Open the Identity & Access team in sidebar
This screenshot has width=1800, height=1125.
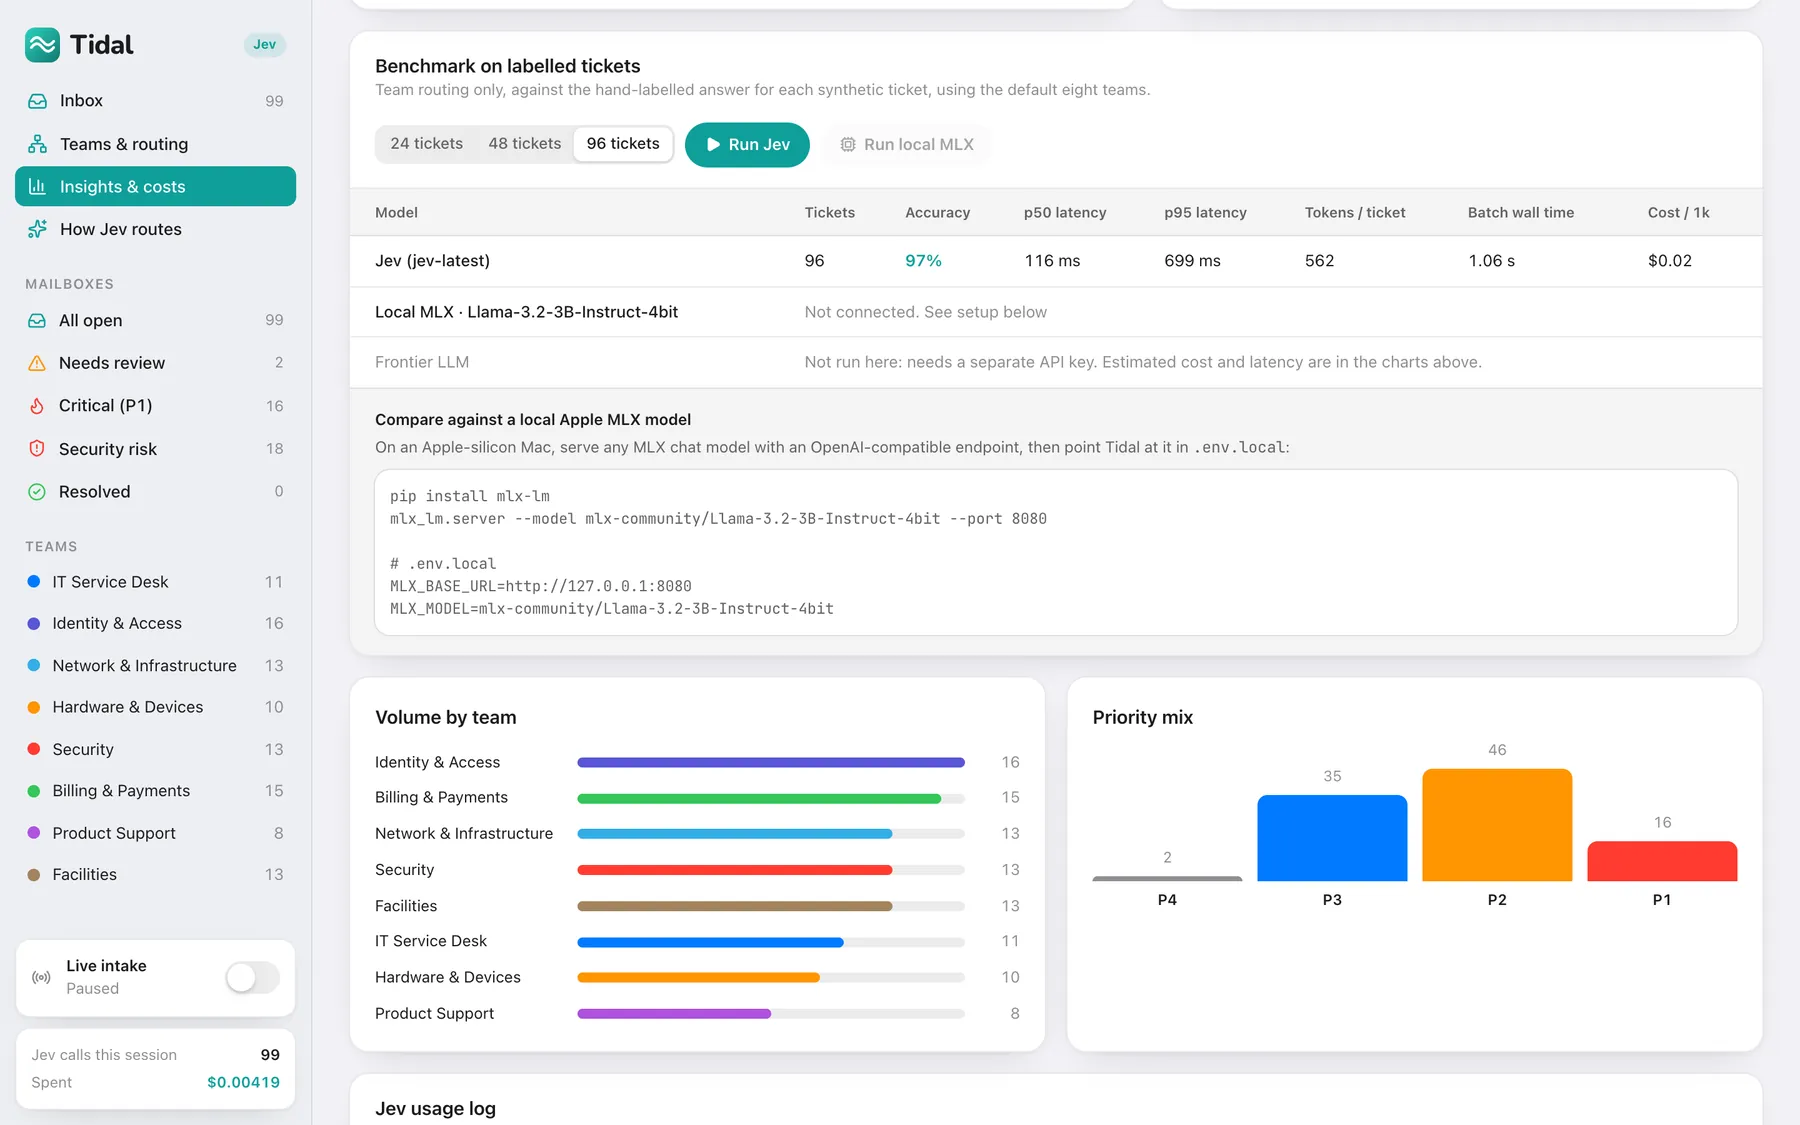click(155, 623)
